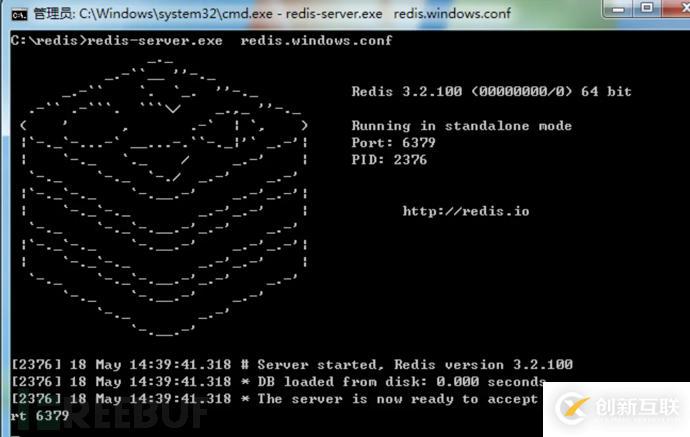Click the Redis ASCII art cube logo
The height and width of the screenshot is (437, 690).
(x=164, y=198)
